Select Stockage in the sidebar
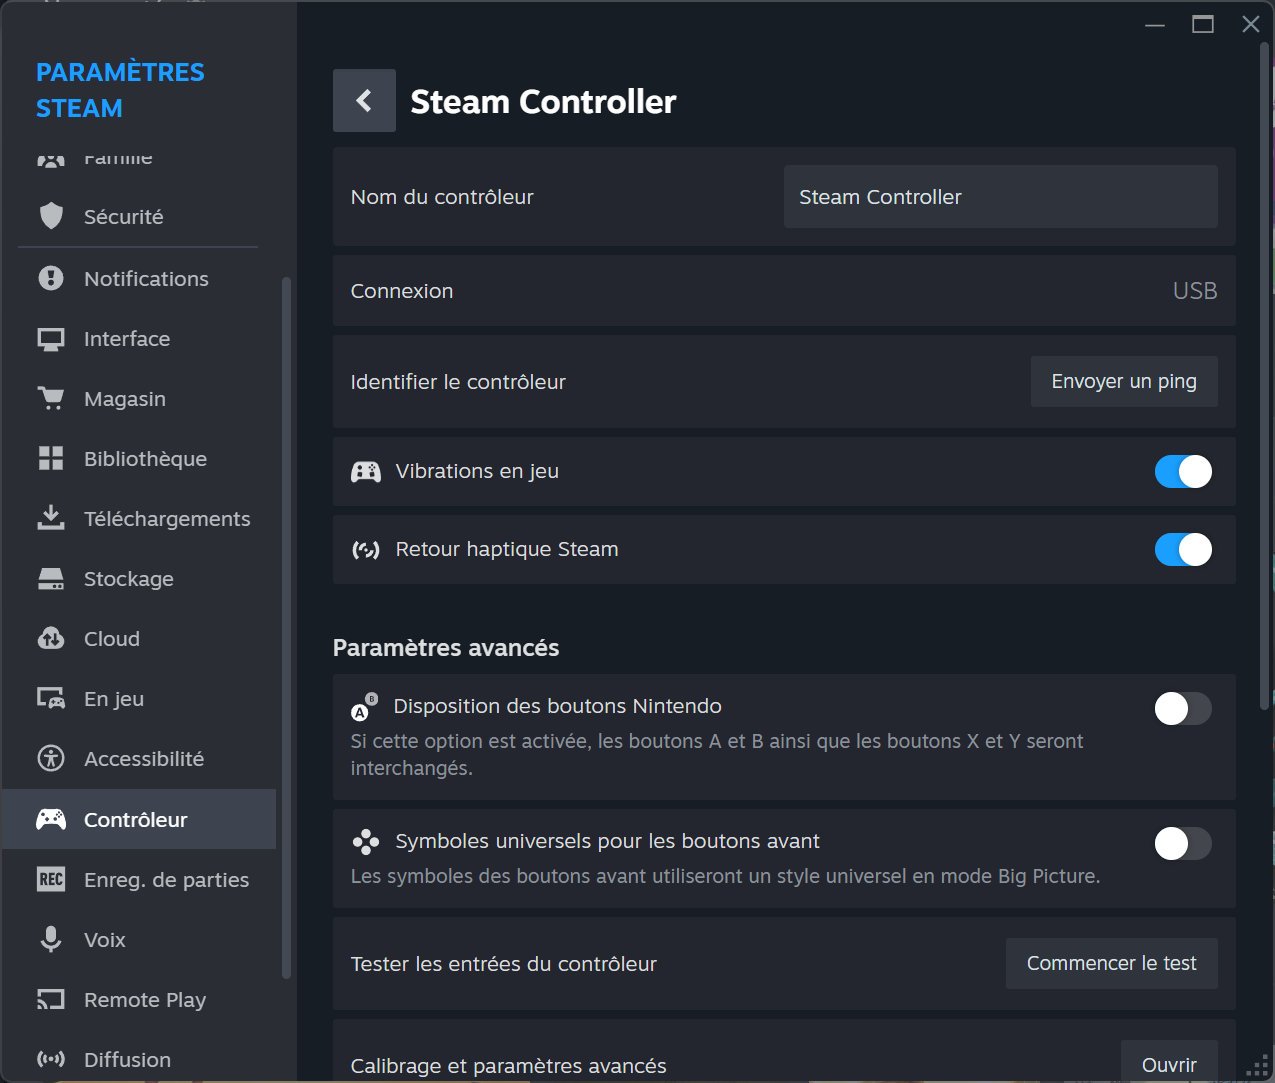Image resolution: width=1275 pixels, height=1083 pixels. click(x=139, y=578)
